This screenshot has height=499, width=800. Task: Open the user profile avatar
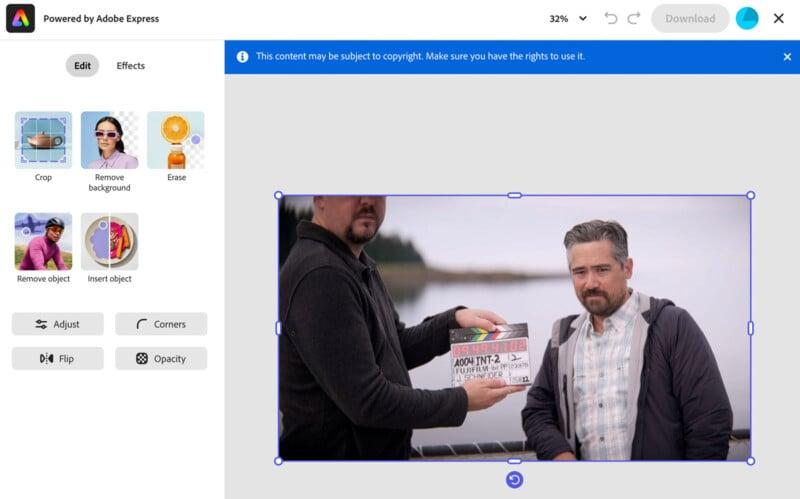(x=747, y=18)
